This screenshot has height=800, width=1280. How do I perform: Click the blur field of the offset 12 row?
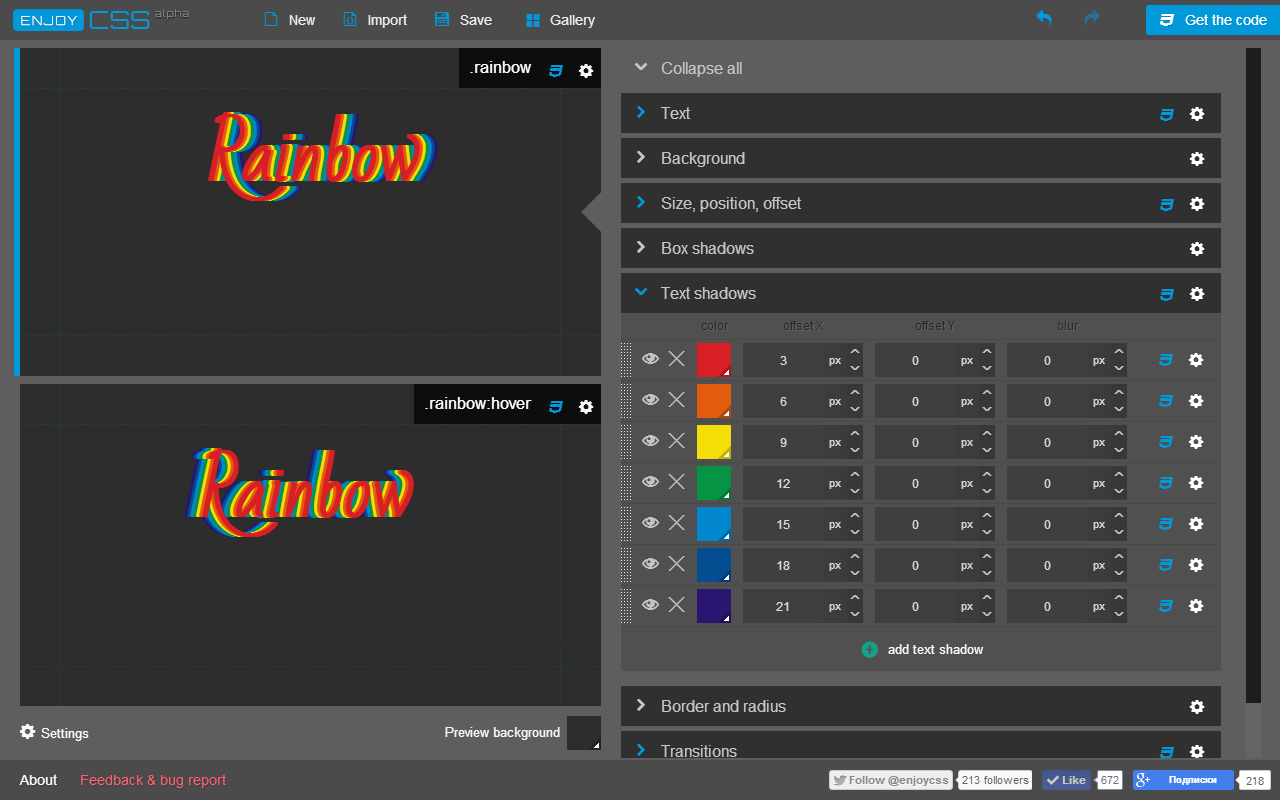coord(1047,483)
